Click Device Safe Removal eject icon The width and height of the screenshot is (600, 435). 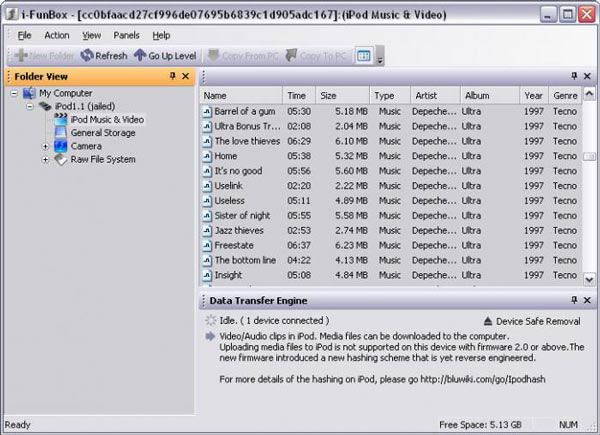488,321
